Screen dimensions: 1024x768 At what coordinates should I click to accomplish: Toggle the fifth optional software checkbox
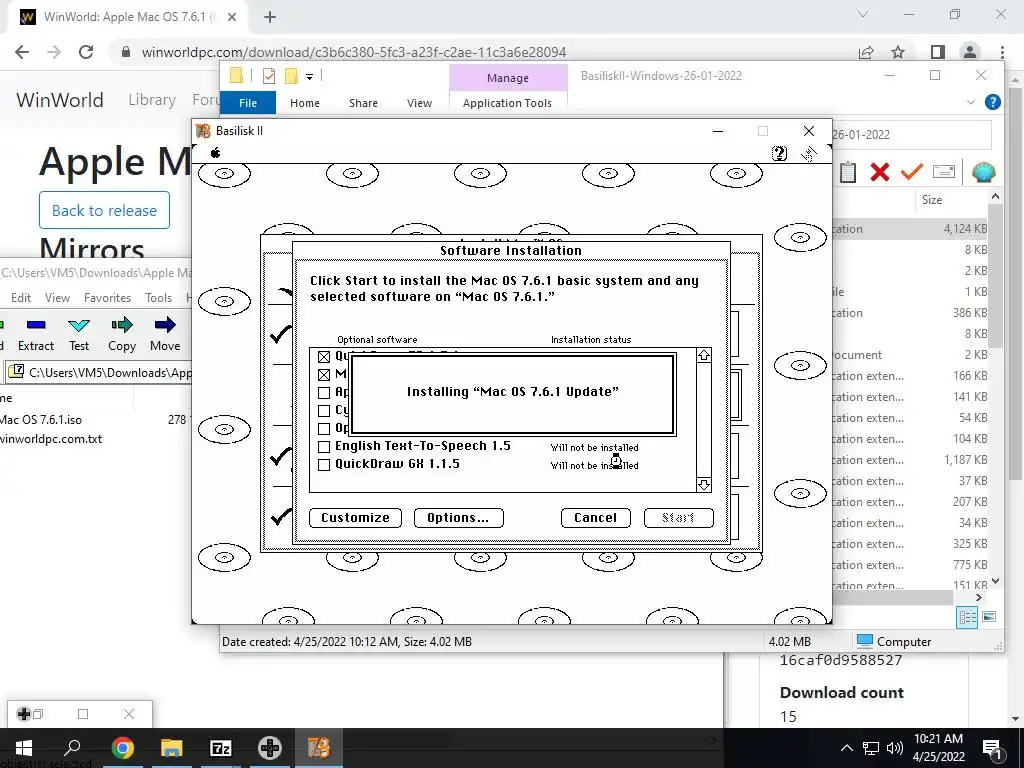point(324,429)
